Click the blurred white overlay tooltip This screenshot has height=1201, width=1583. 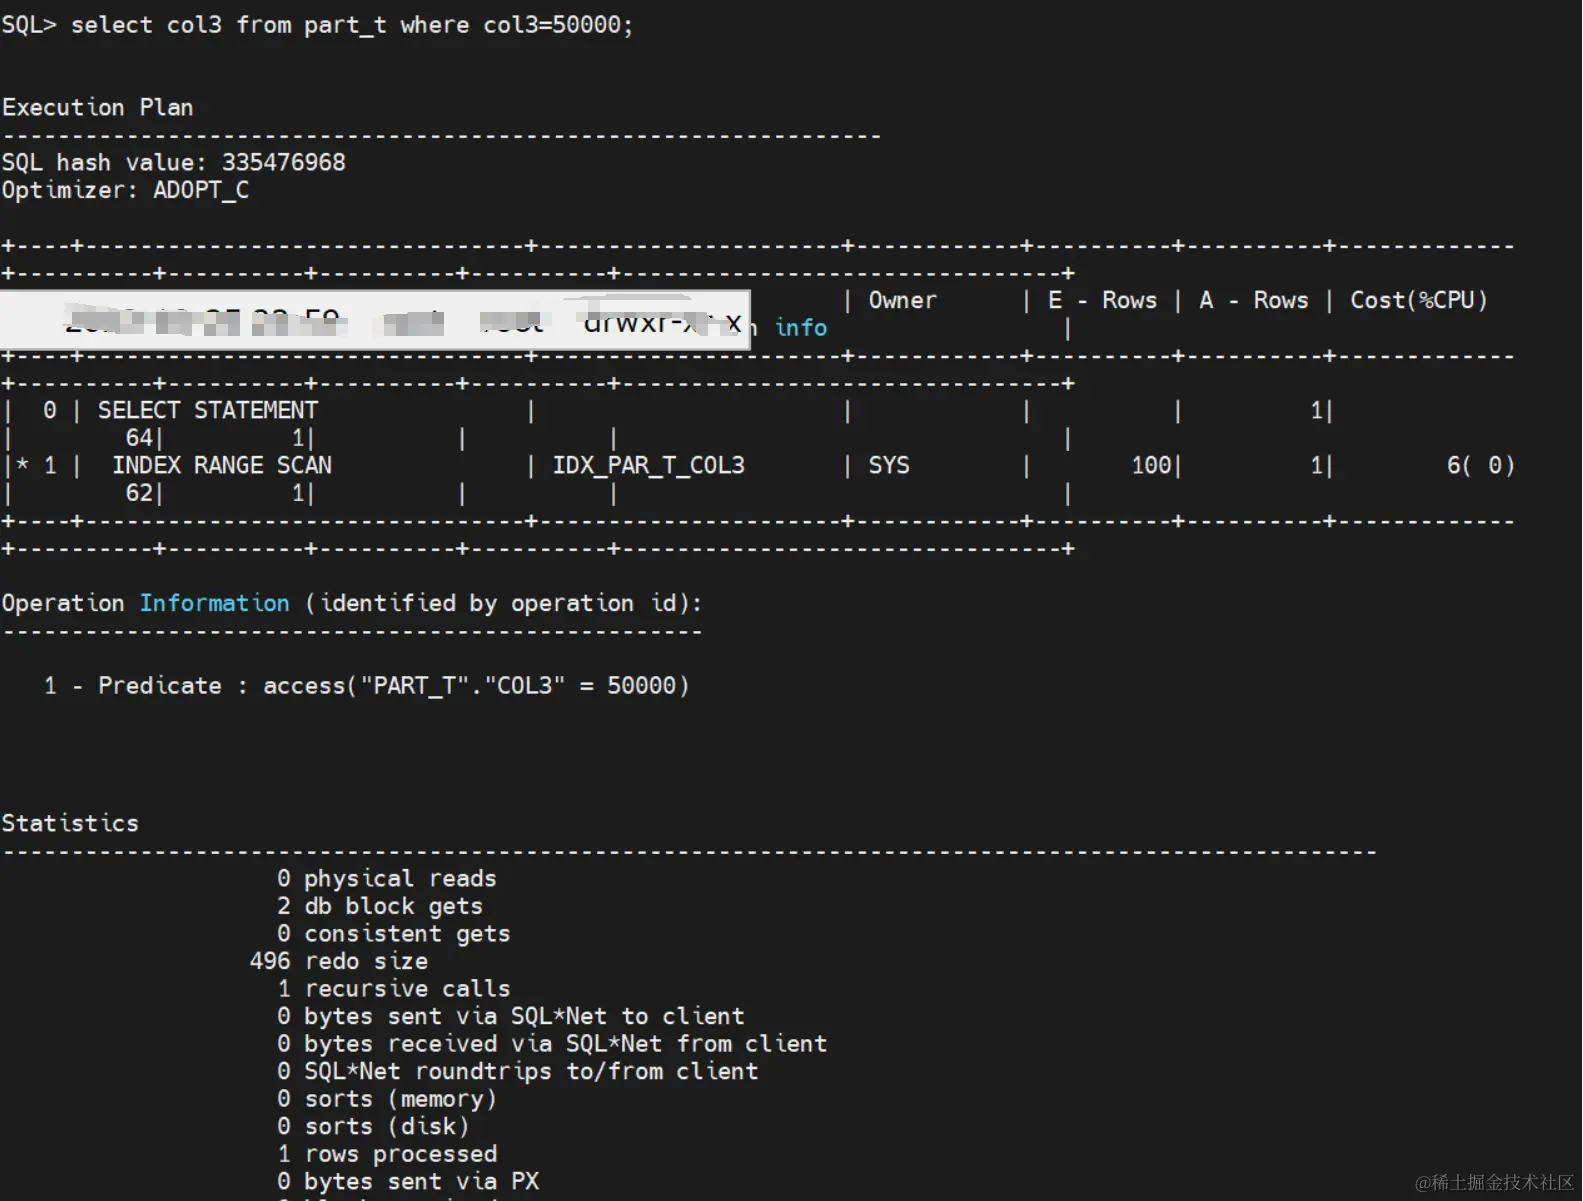(x=375, y=320)
